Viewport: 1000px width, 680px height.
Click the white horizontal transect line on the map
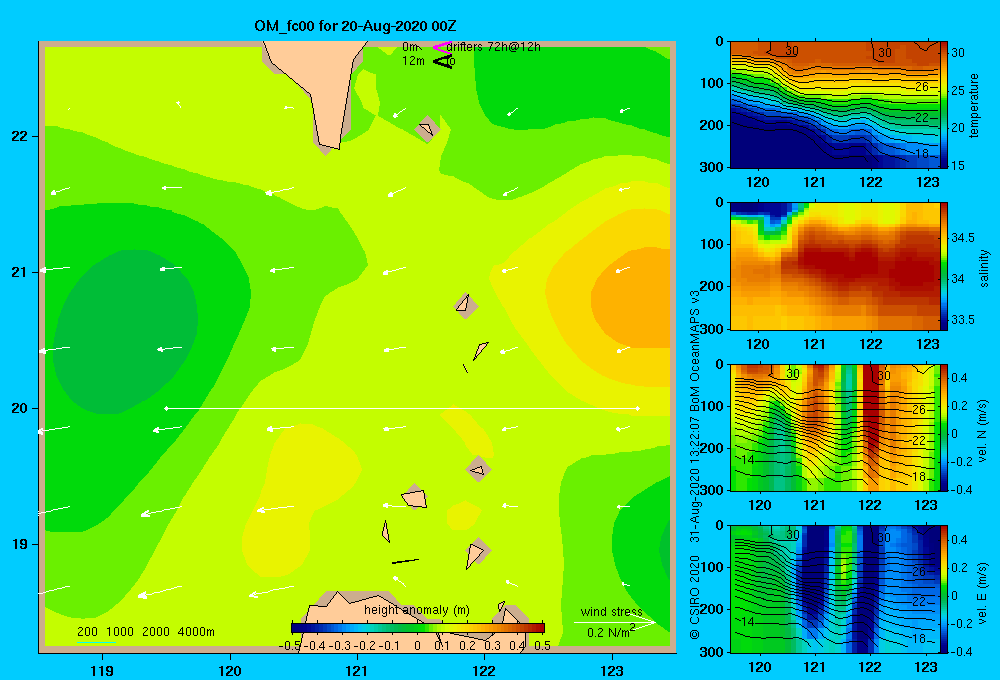[402, 408]
